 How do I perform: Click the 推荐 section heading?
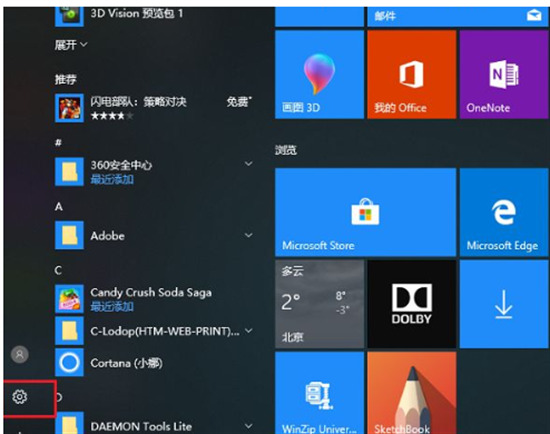66,79
